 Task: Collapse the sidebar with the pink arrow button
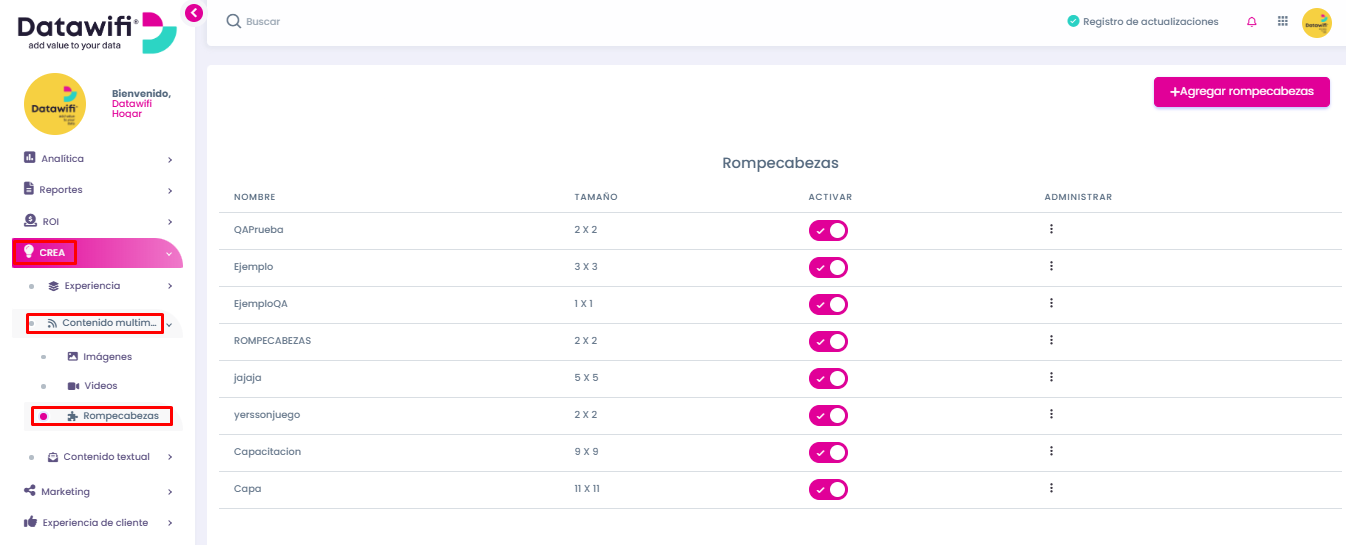(194, 12)
